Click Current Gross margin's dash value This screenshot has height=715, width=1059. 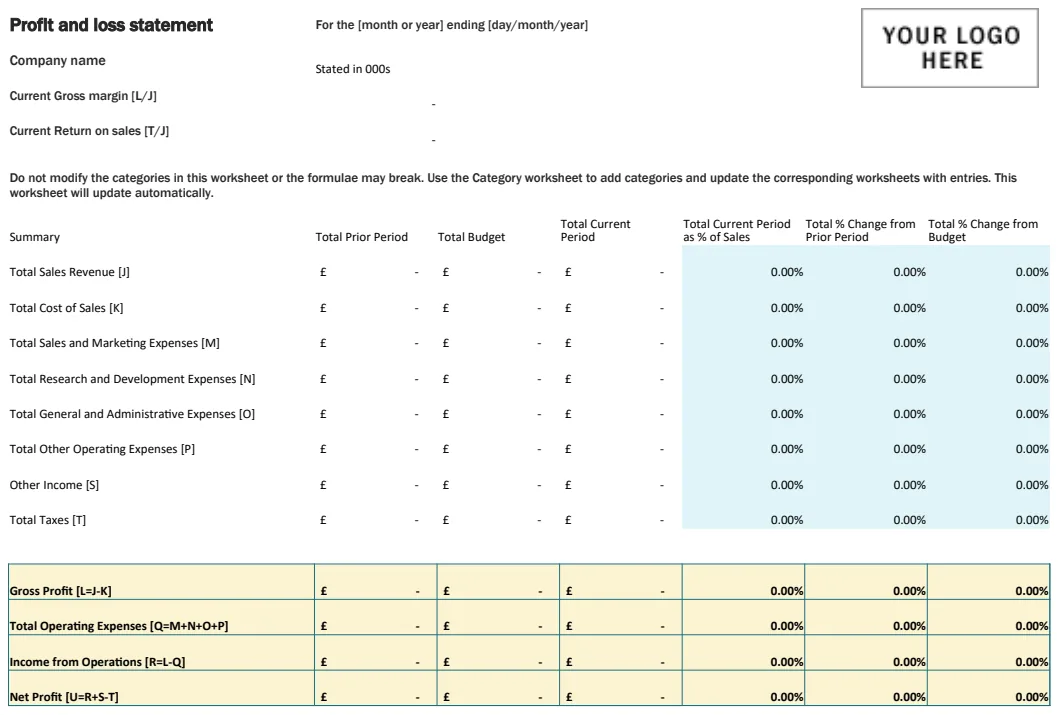pos(434,105)
